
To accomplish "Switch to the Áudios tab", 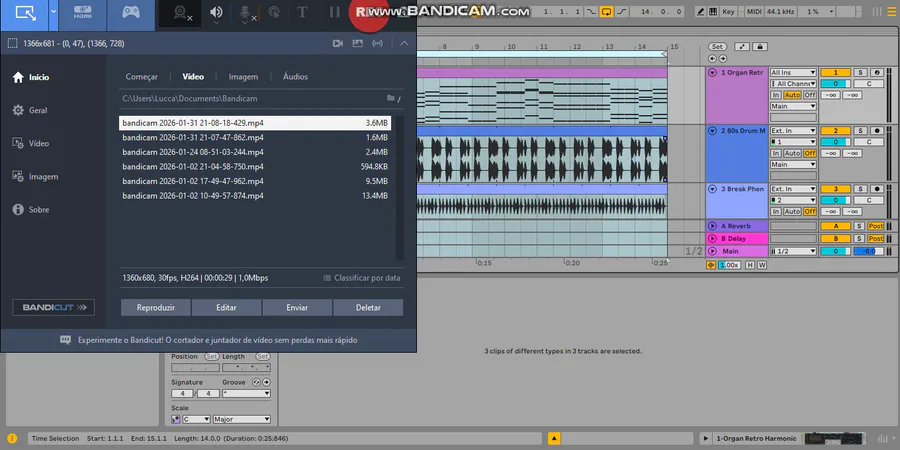I will pyautogui.click(x=296, y=76).
